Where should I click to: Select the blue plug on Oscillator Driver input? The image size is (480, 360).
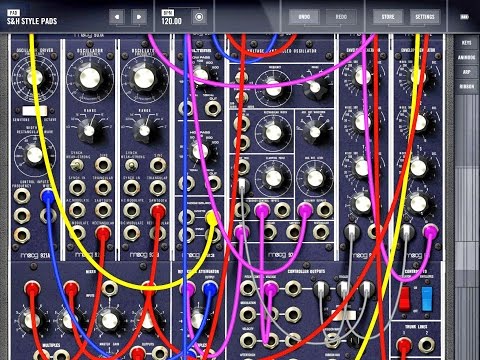pos(47,195)
